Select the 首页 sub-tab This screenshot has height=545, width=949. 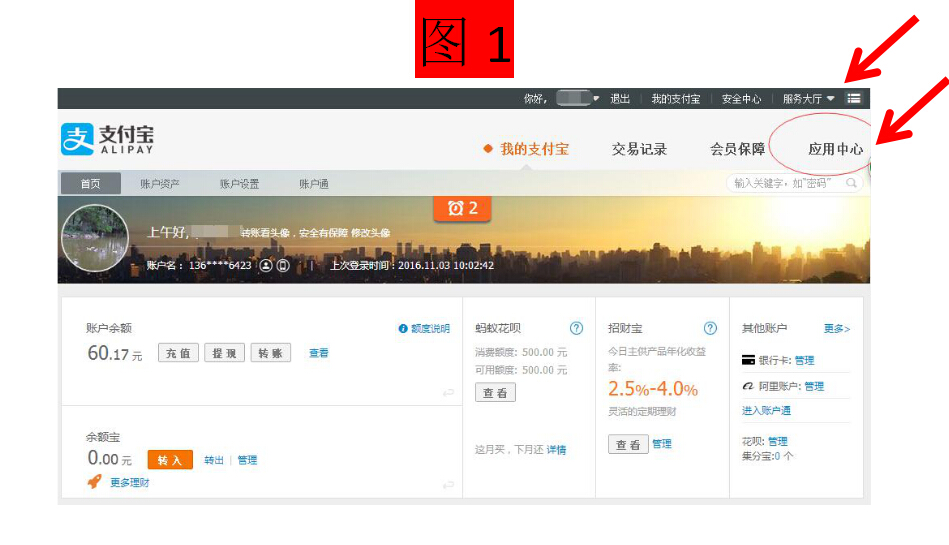(x=91, y=183)
